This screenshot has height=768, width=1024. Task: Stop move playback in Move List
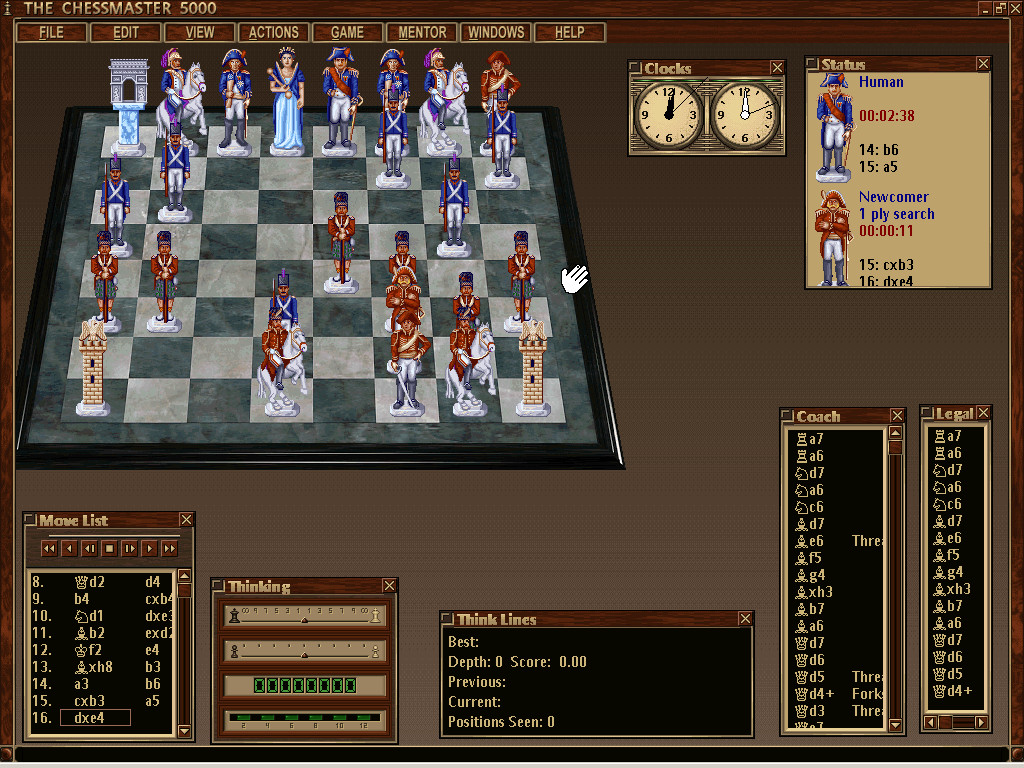pyautogui.click(x=110, y=549)
